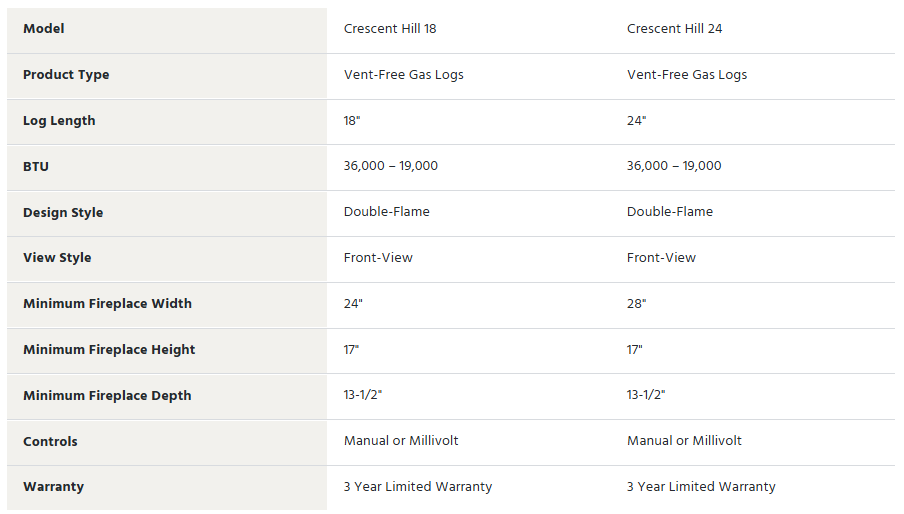Select the Crescent Hill 24 model cell

click(675, 29)
